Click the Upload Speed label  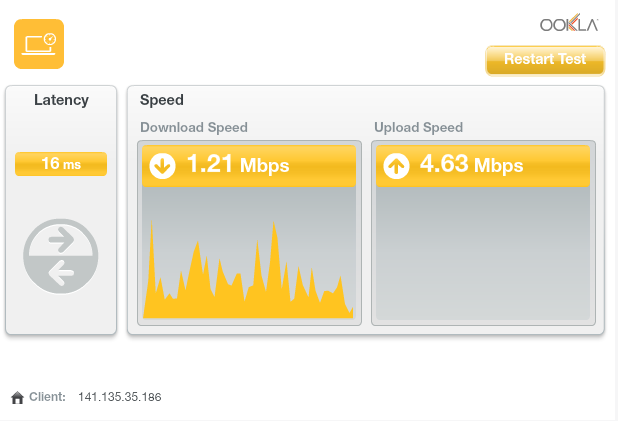pos(418,128)
